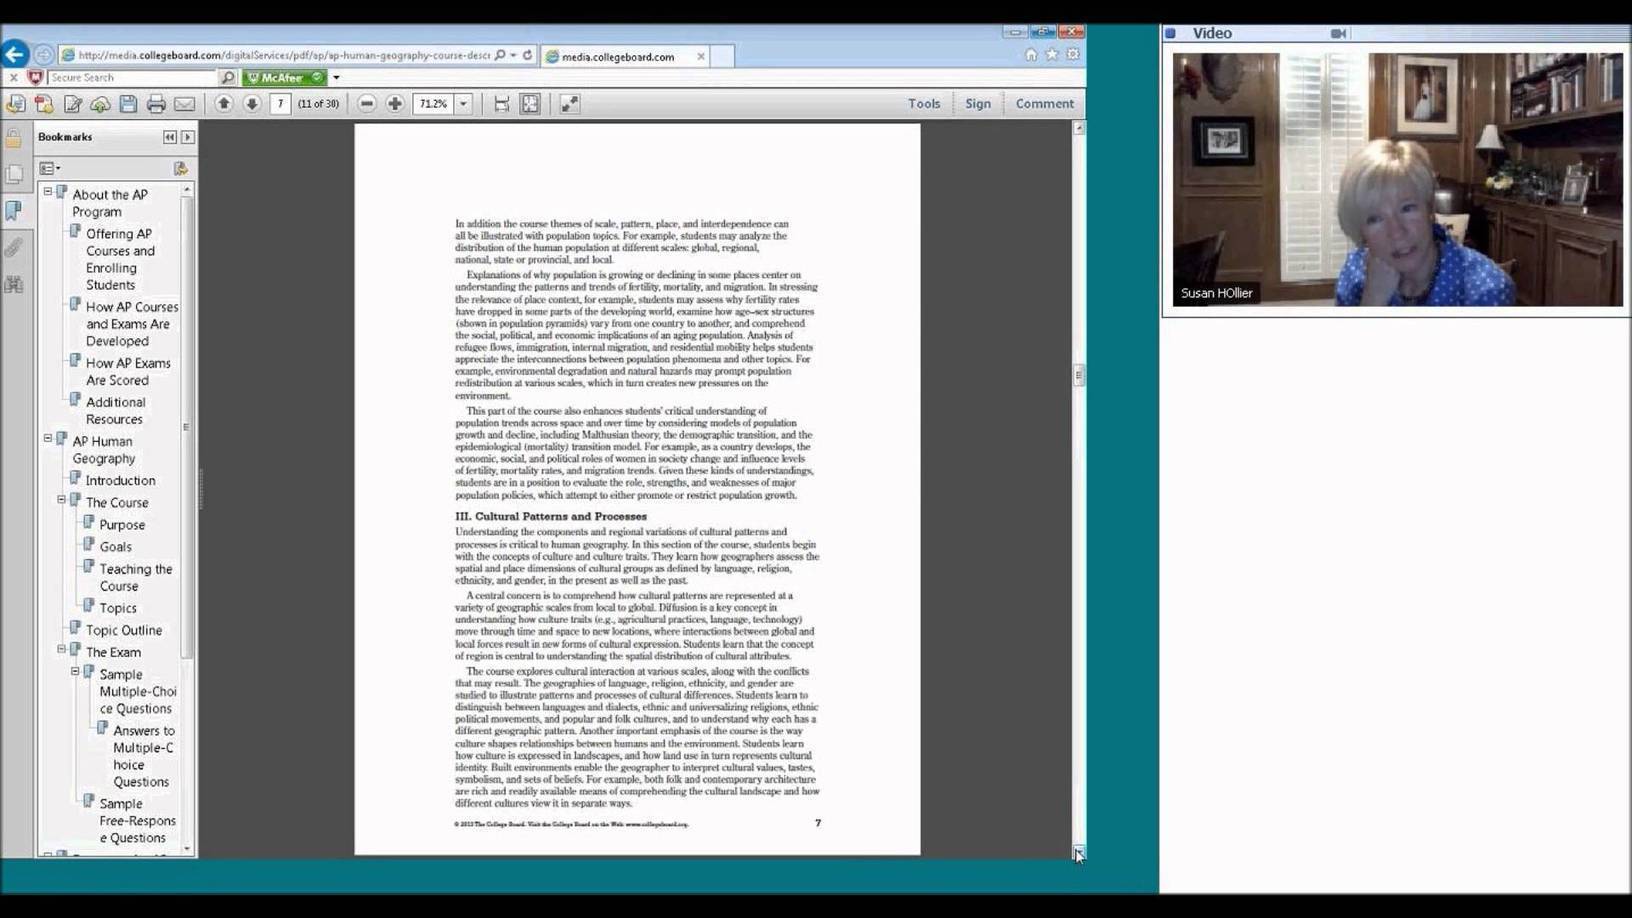
Task: Collapse The Exam bookmark node
Action: coord(61,649)
